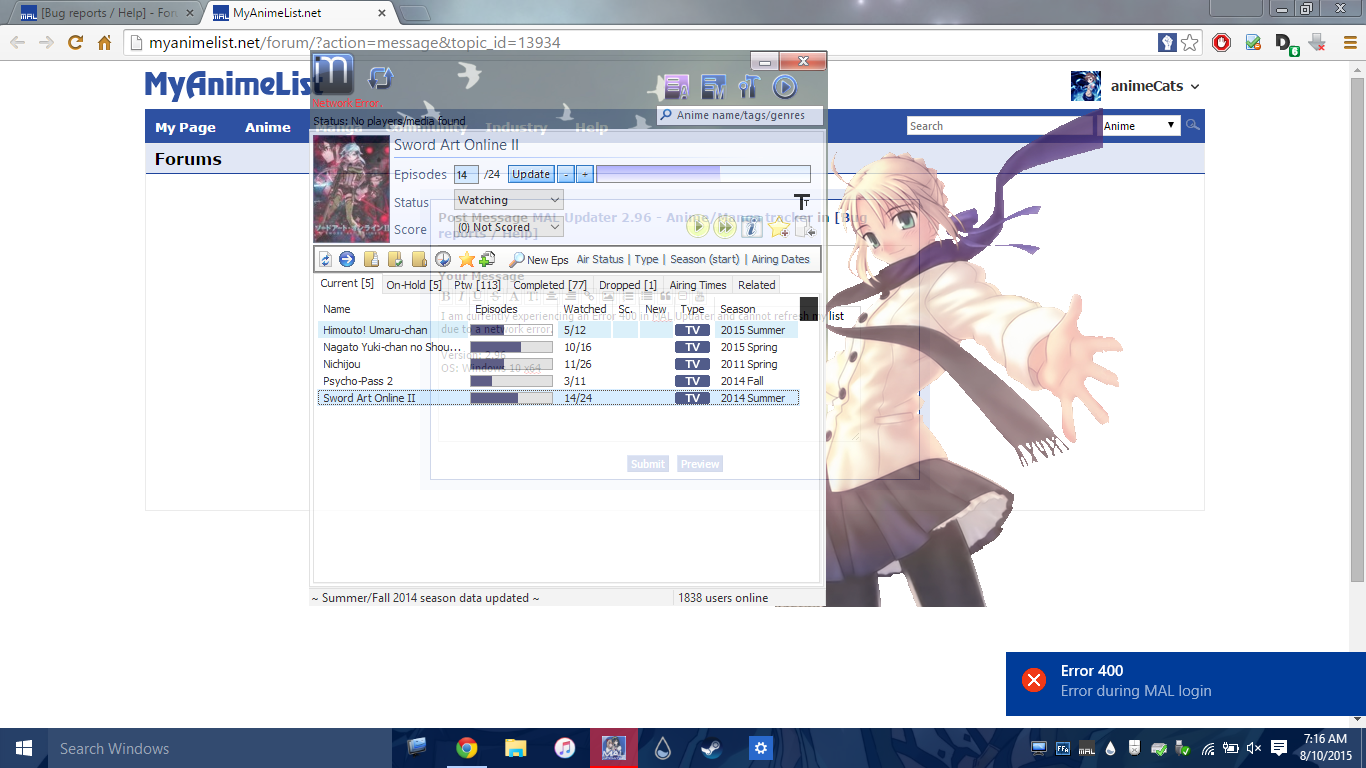This screenshot has width=1366, height=768.
Task: Open Steam from the Windows taskbar
Action: coord(712,748)
